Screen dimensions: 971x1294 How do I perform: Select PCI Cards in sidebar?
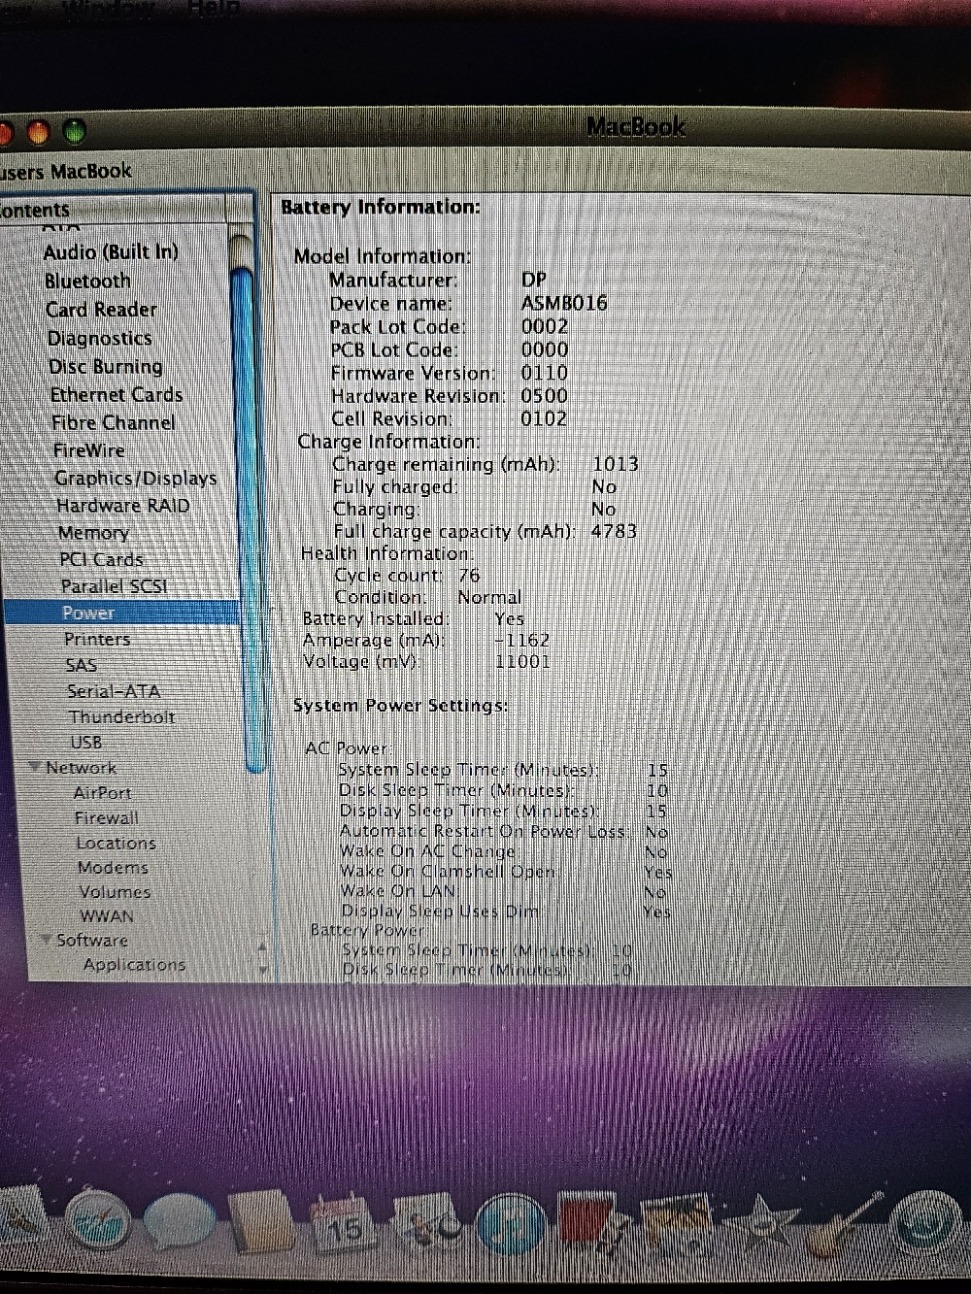coord(101,559)
